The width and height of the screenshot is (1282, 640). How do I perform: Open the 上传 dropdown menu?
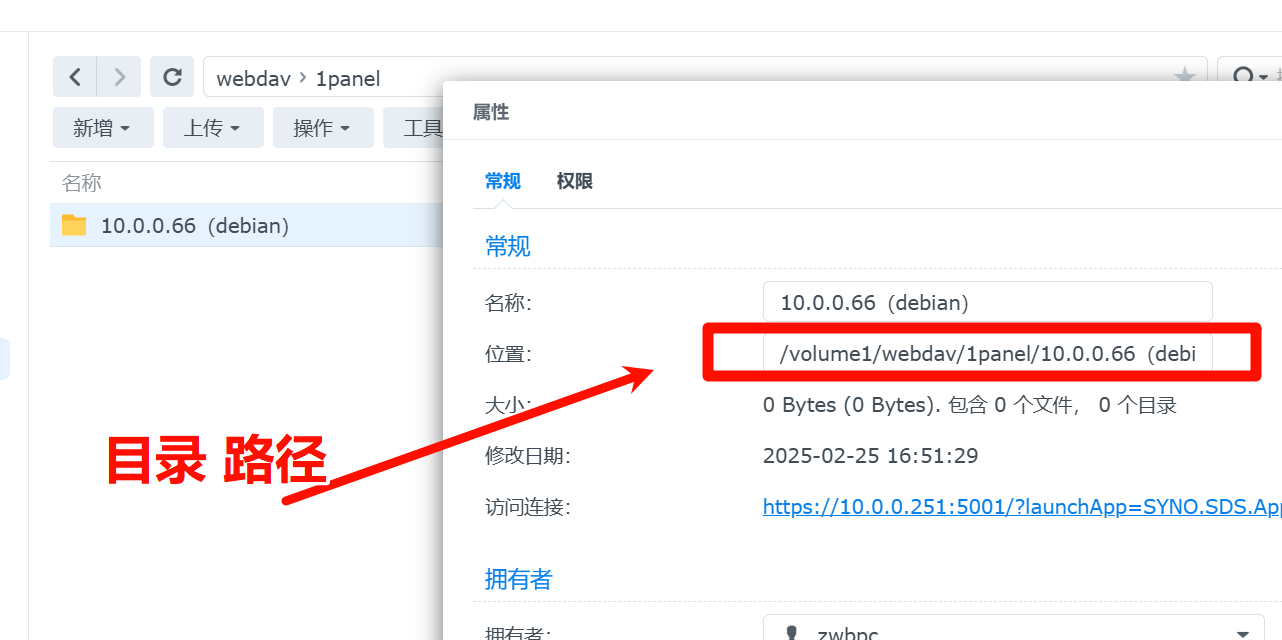[213, 128]
